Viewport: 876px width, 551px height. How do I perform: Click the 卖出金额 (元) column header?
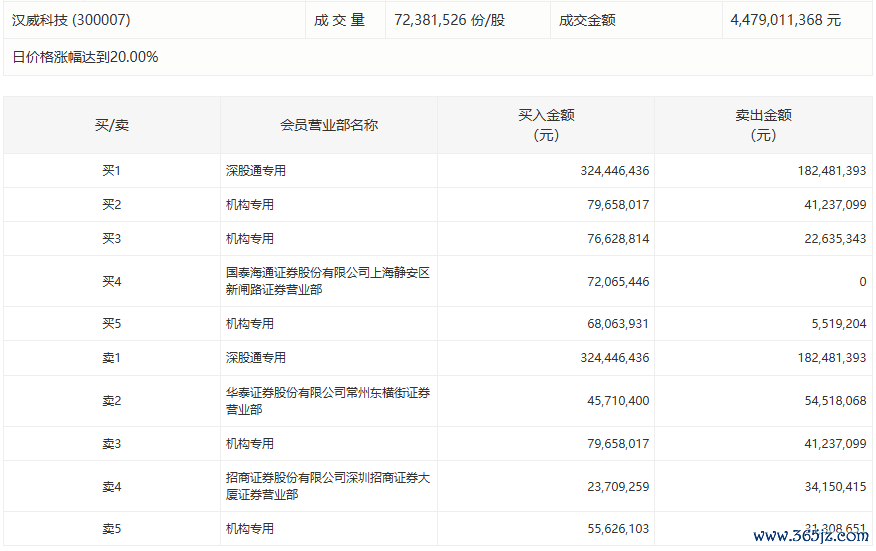[763, 125]
